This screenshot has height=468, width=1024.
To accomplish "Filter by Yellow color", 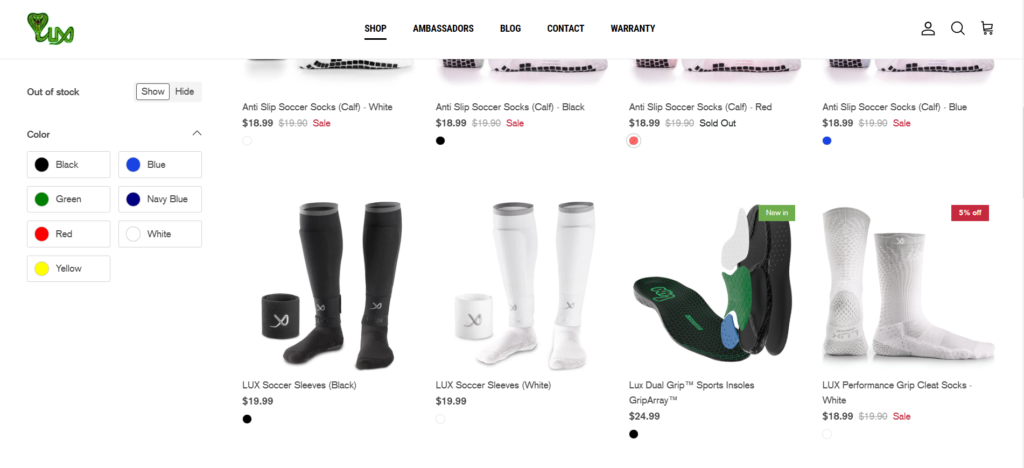I will point(69,268).
